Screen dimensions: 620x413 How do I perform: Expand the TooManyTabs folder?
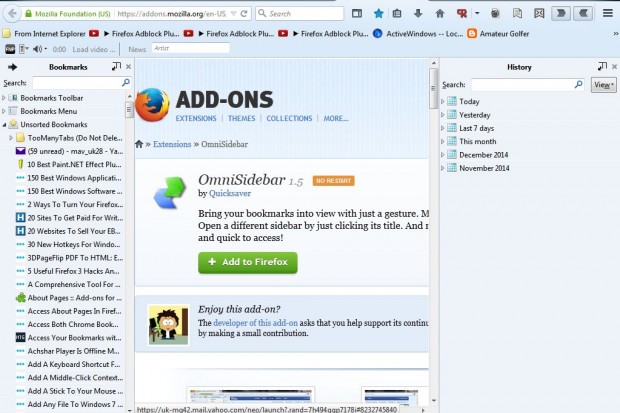coord(11,138)
